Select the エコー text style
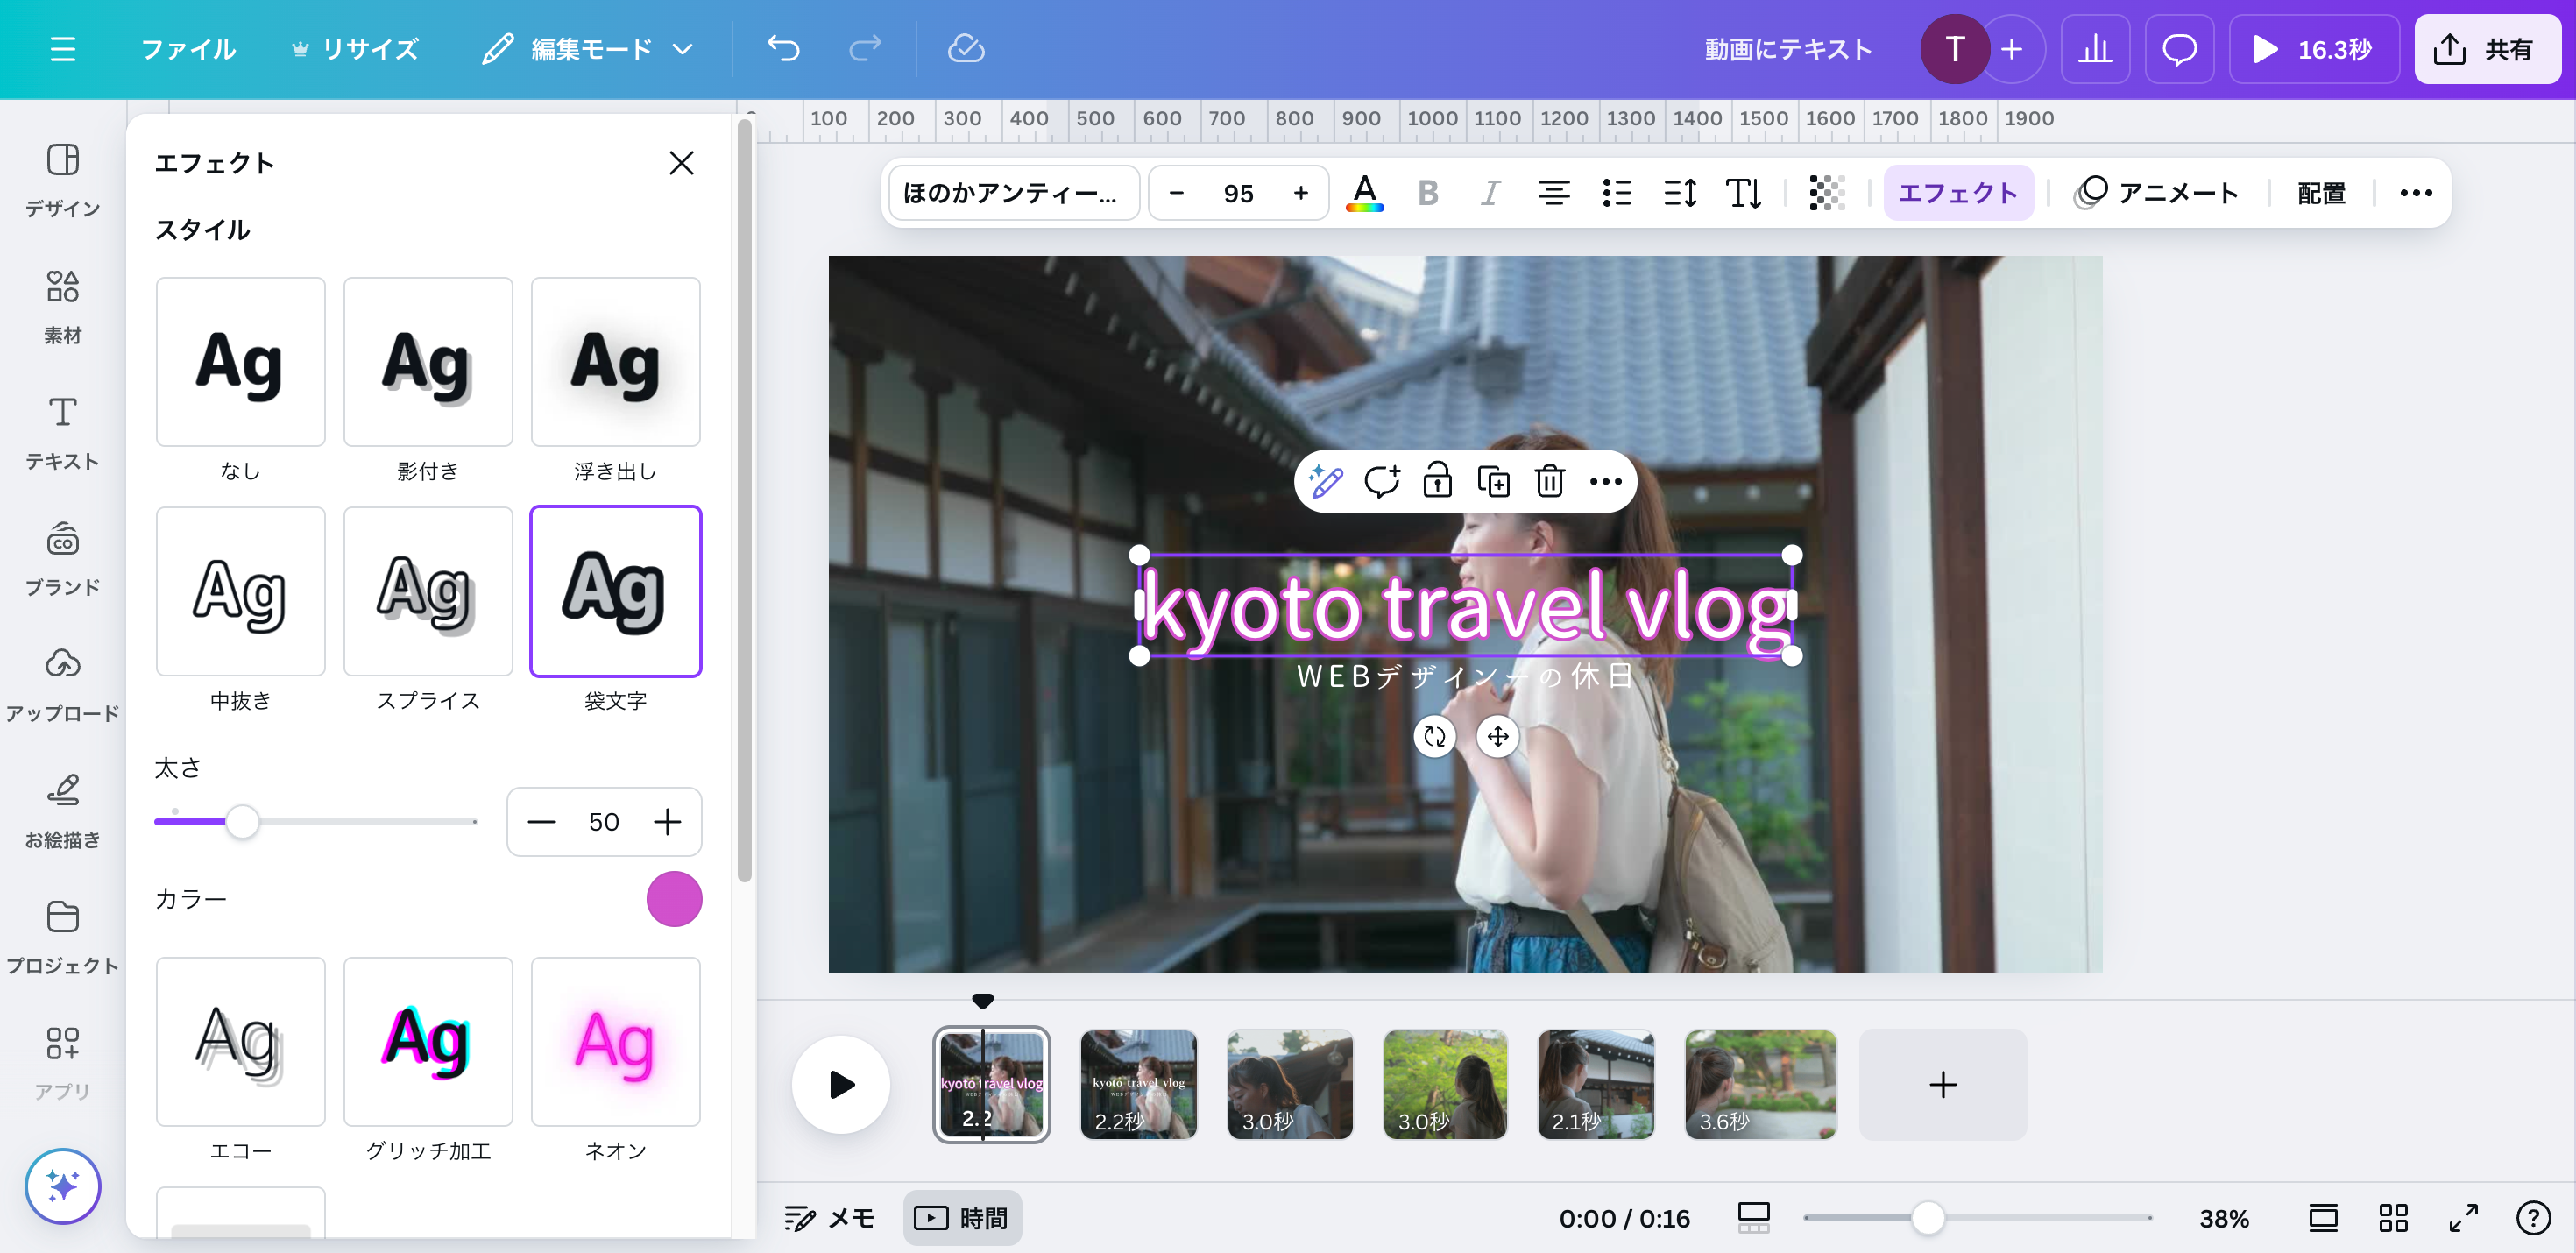The height and width of the screenshot is (1253, 2576). pyautogui.click(x=240, y=1041)
